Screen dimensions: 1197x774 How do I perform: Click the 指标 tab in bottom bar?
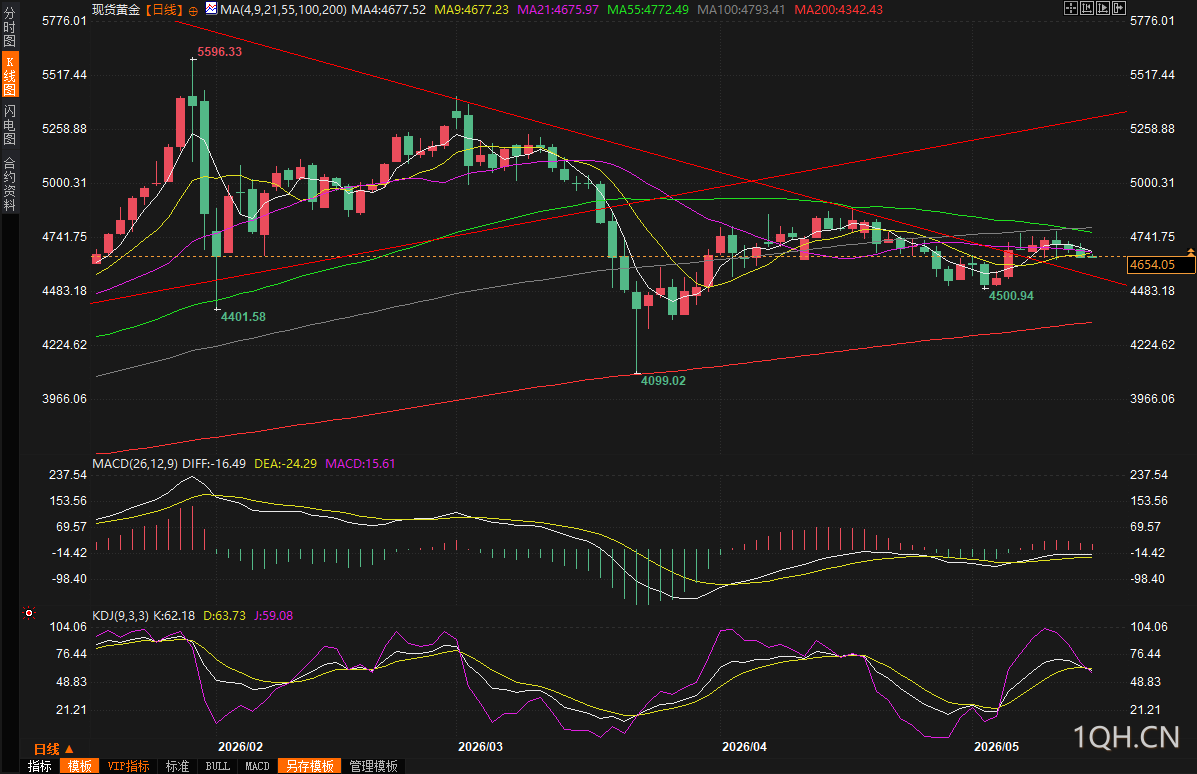[x=40, y=766]
